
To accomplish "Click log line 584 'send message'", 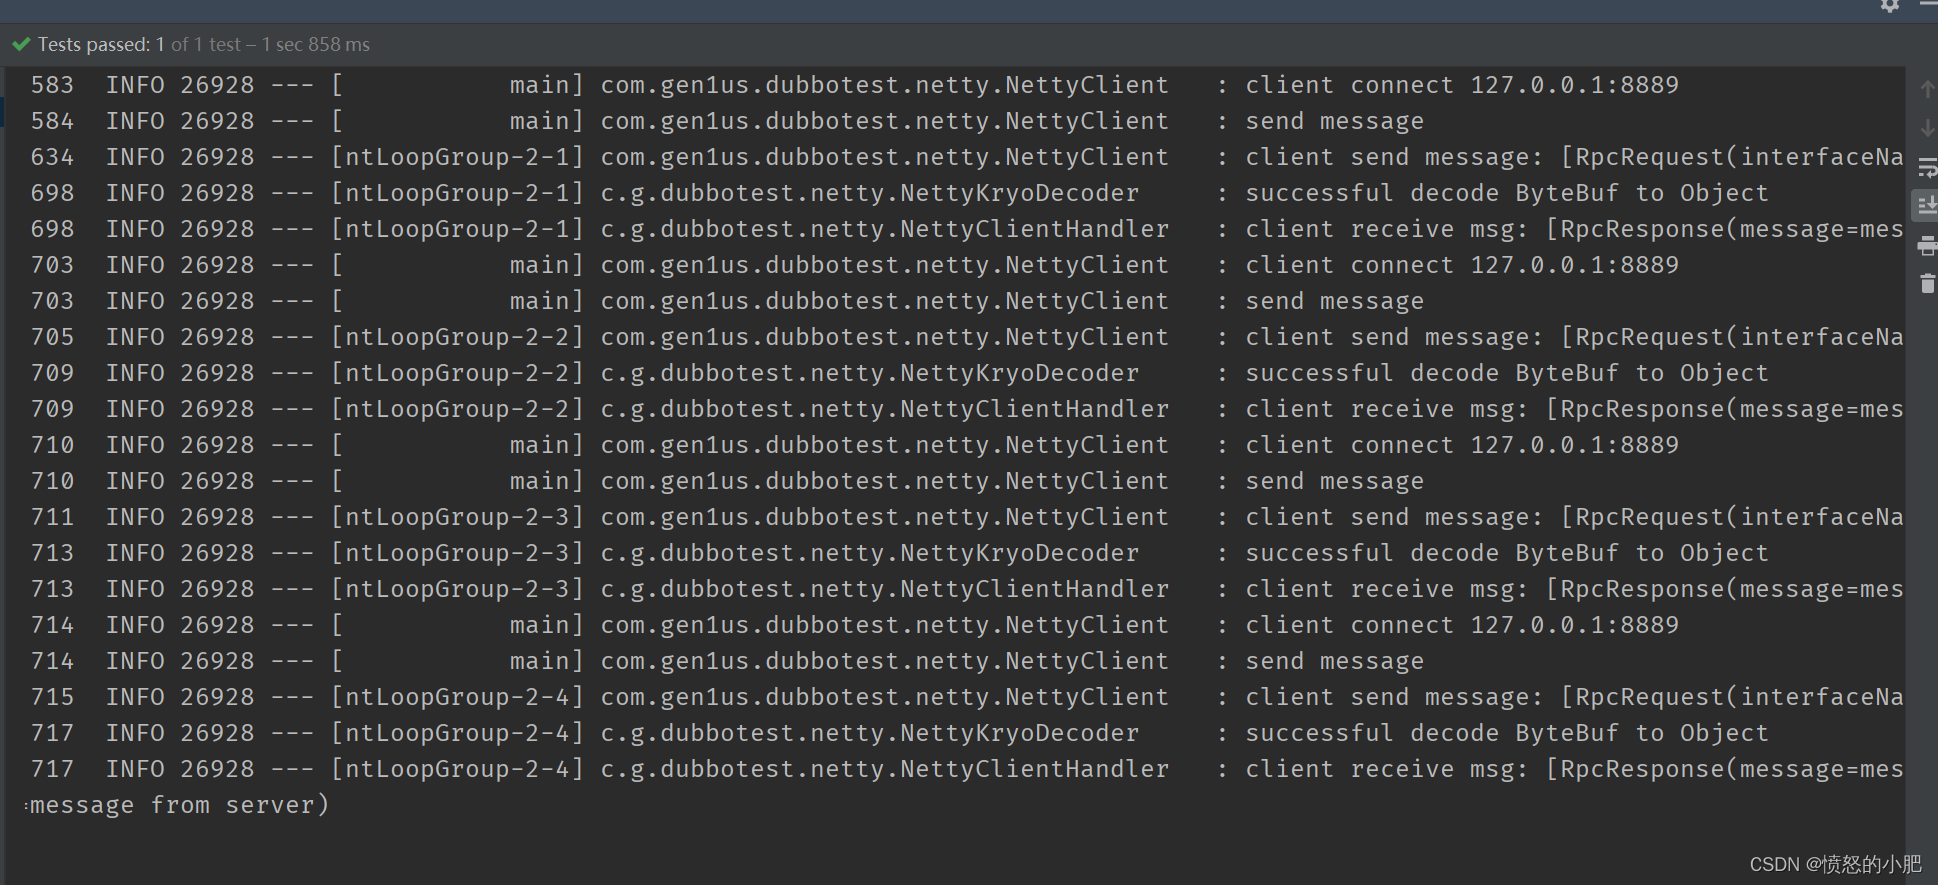I will click(x=727, y=121).
